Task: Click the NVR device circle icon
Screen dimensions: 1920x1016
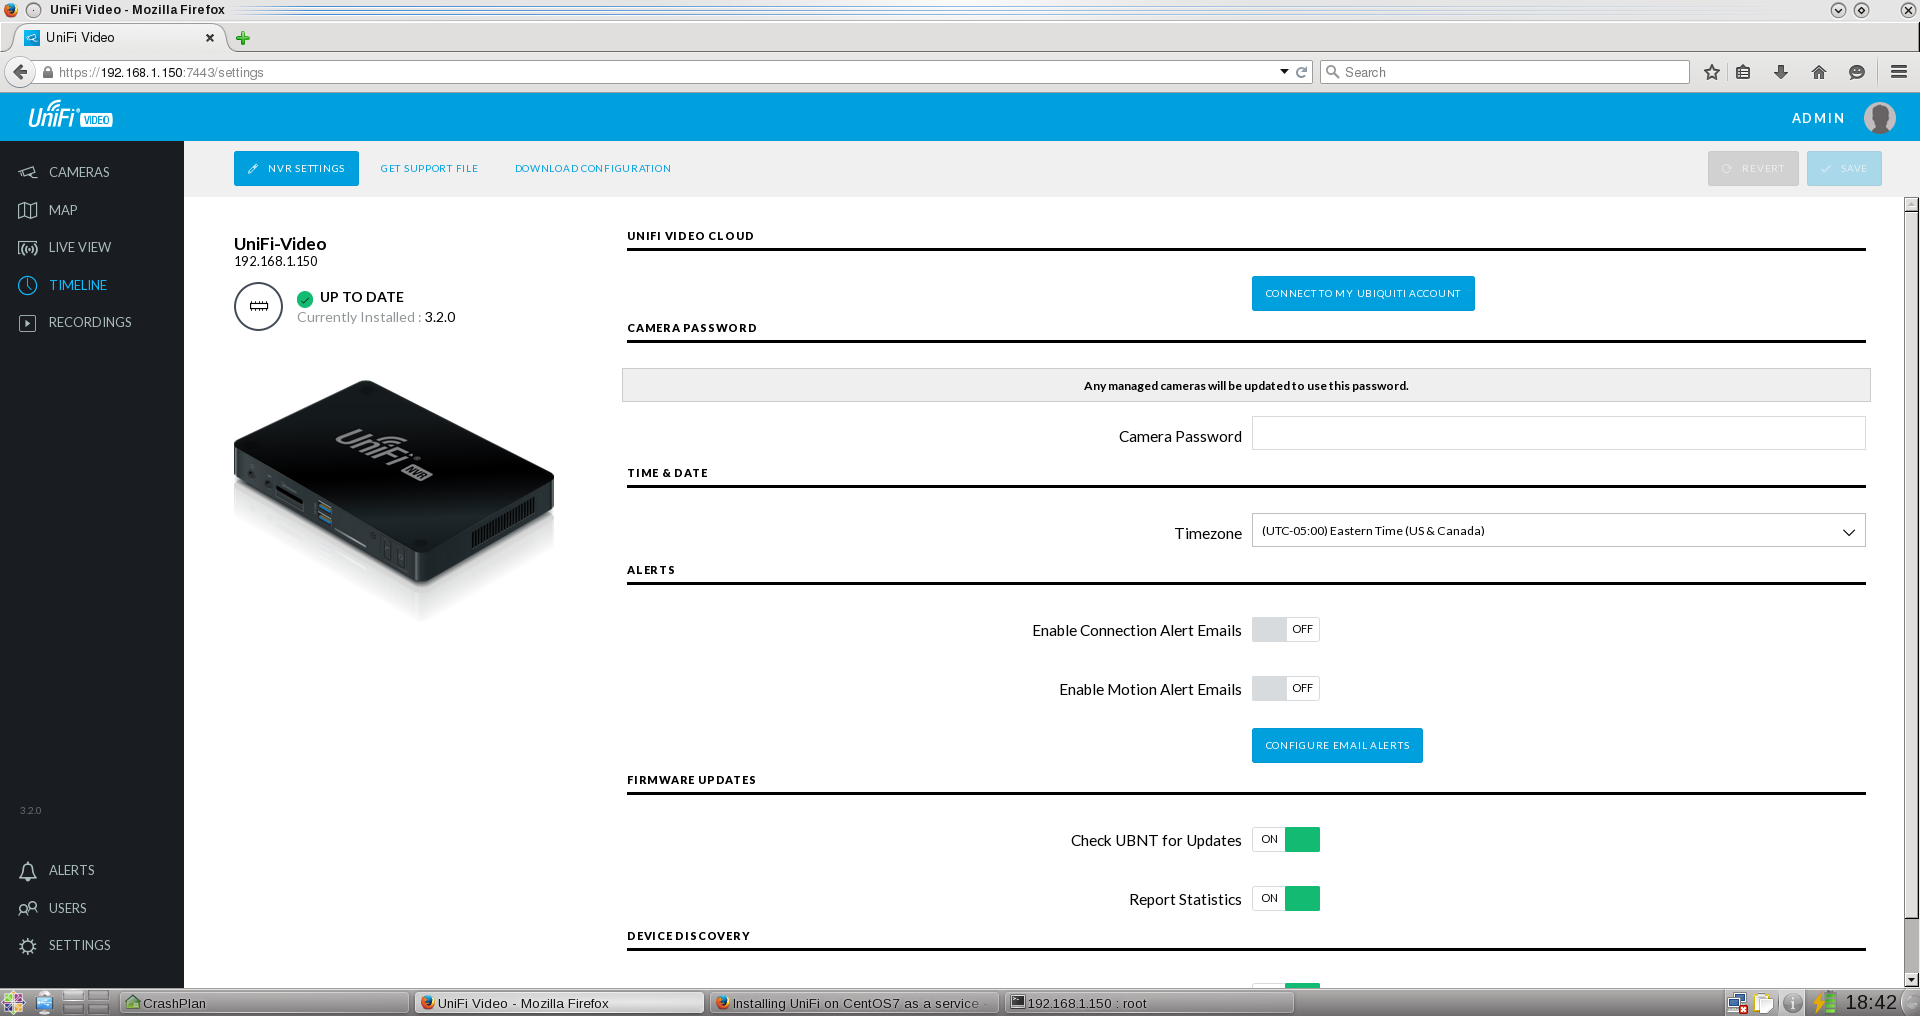Action: point(259,306)
